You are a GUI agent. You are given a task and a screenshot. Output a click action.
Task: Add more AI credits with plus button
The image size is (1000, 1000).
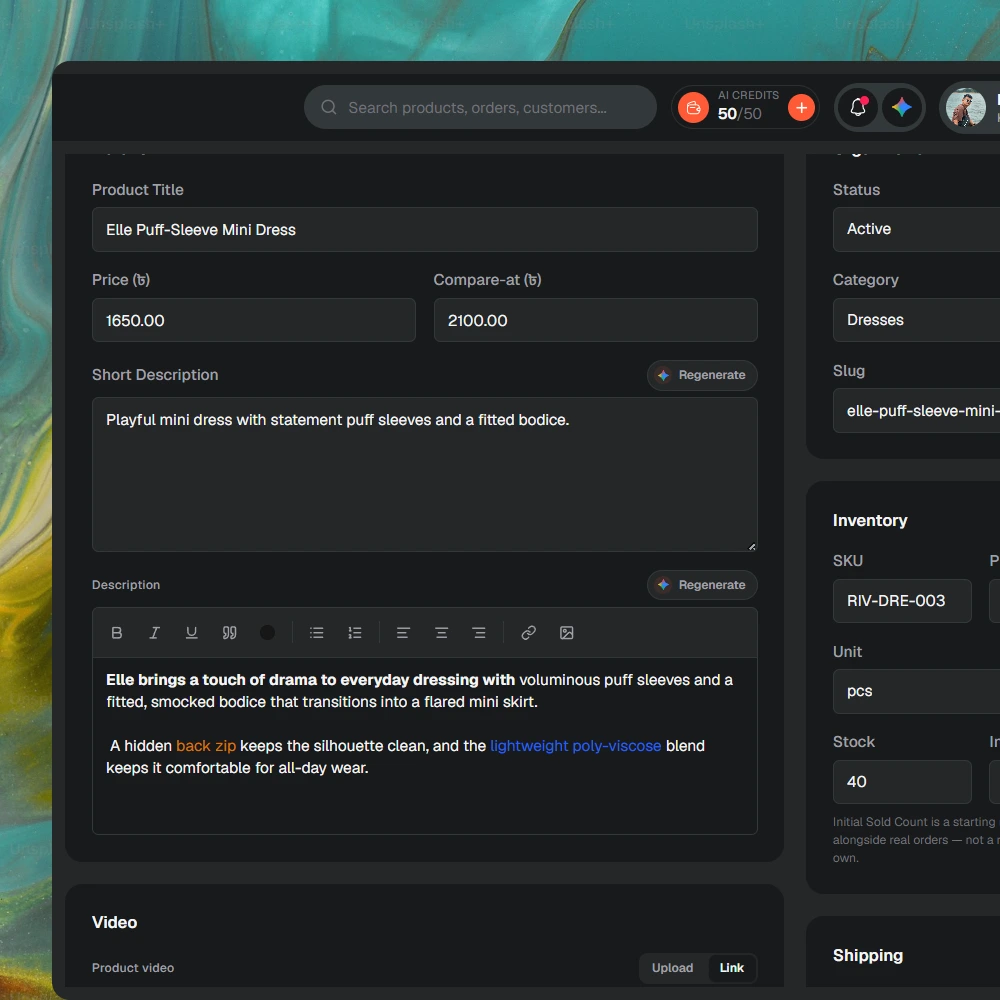(802, 107)
